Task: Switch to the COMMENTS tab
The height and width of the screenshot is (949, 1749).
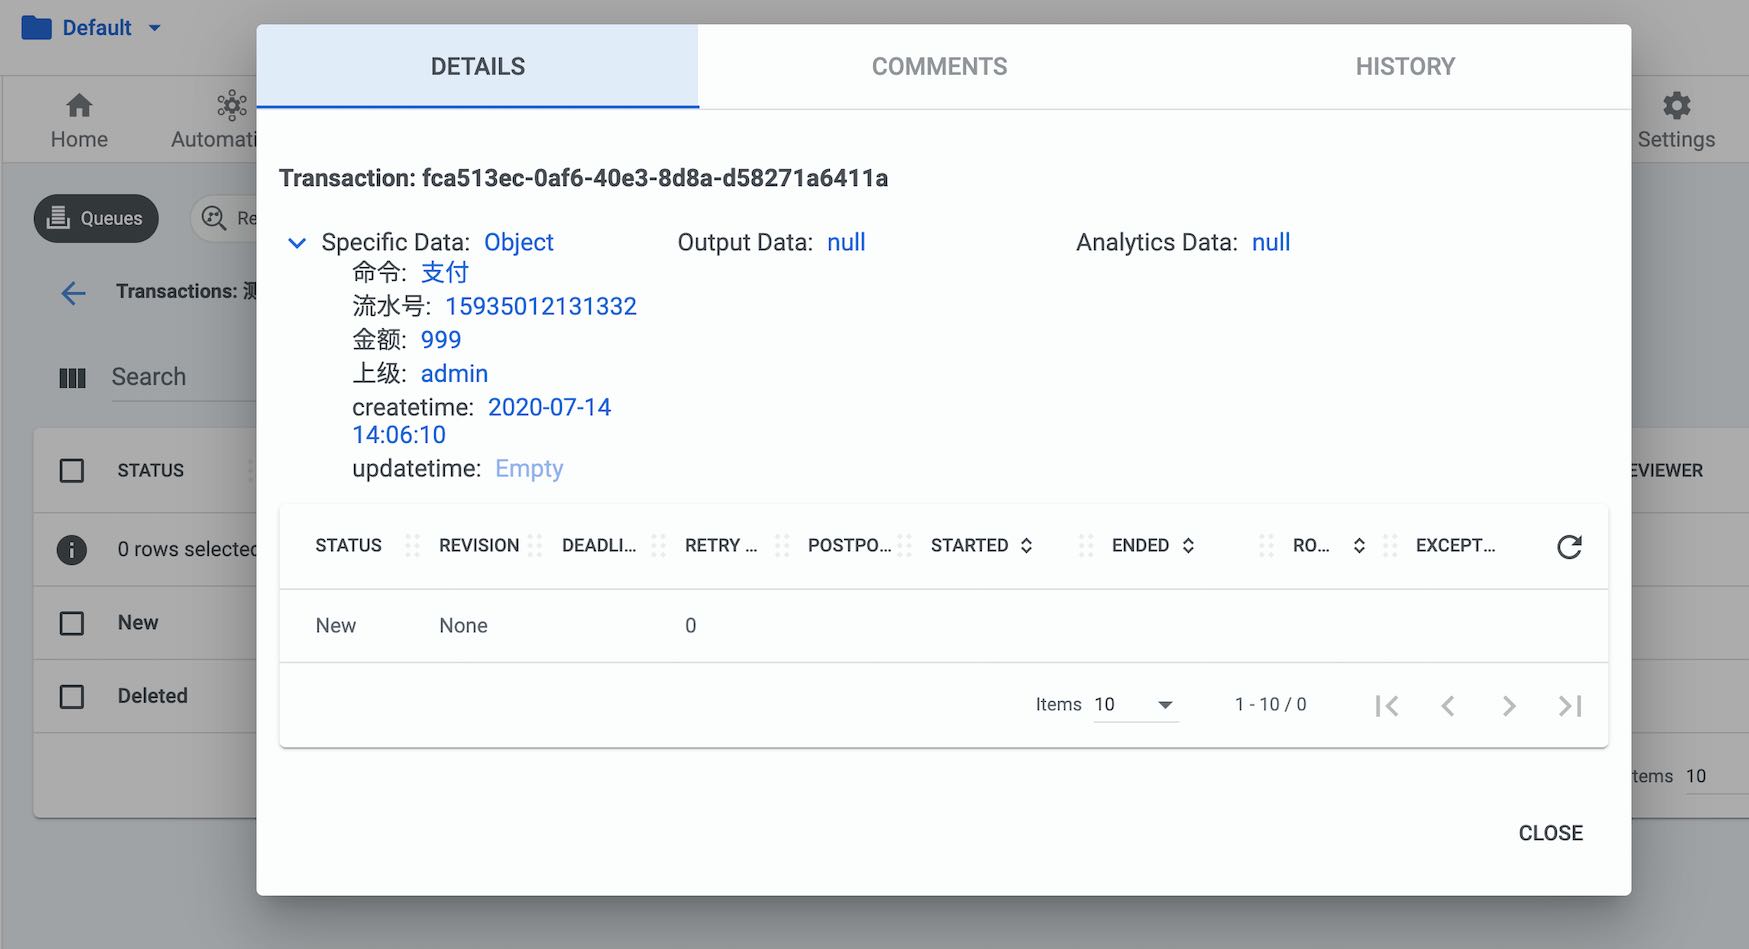Action: click(939, 67)
